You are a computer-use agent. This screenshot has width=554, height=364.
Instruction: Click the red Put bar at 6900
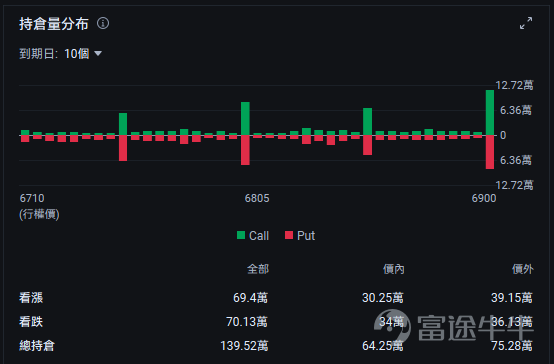click(490, 152)
